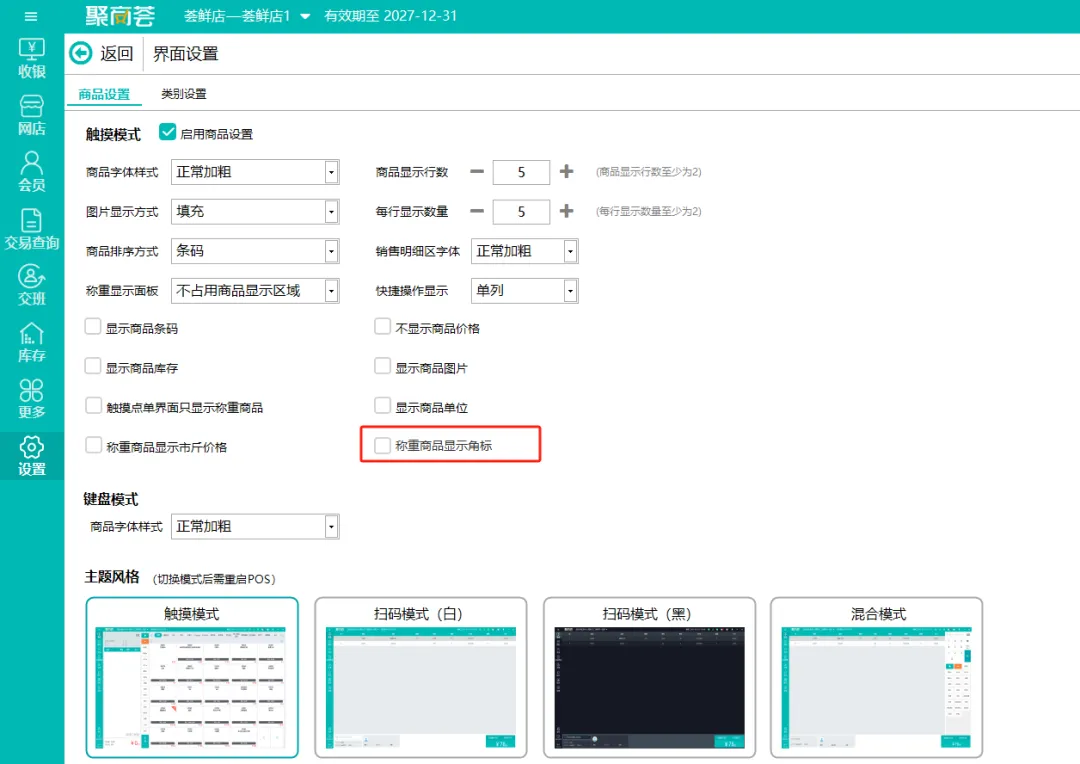The image size is (1080, 764).
Task: Increase 商品显示行数 with plus icon
Action: click(566, 172)
